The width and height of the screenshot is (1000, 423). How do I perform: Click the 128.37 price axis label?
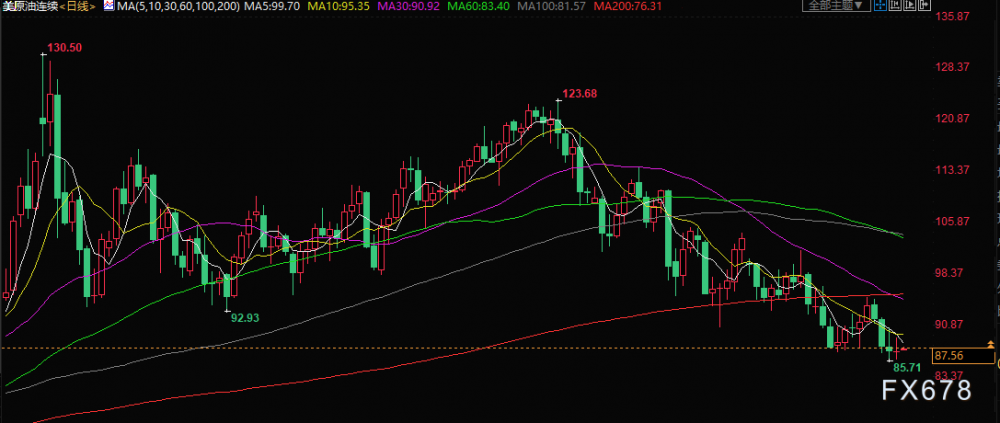pos(952,67)
